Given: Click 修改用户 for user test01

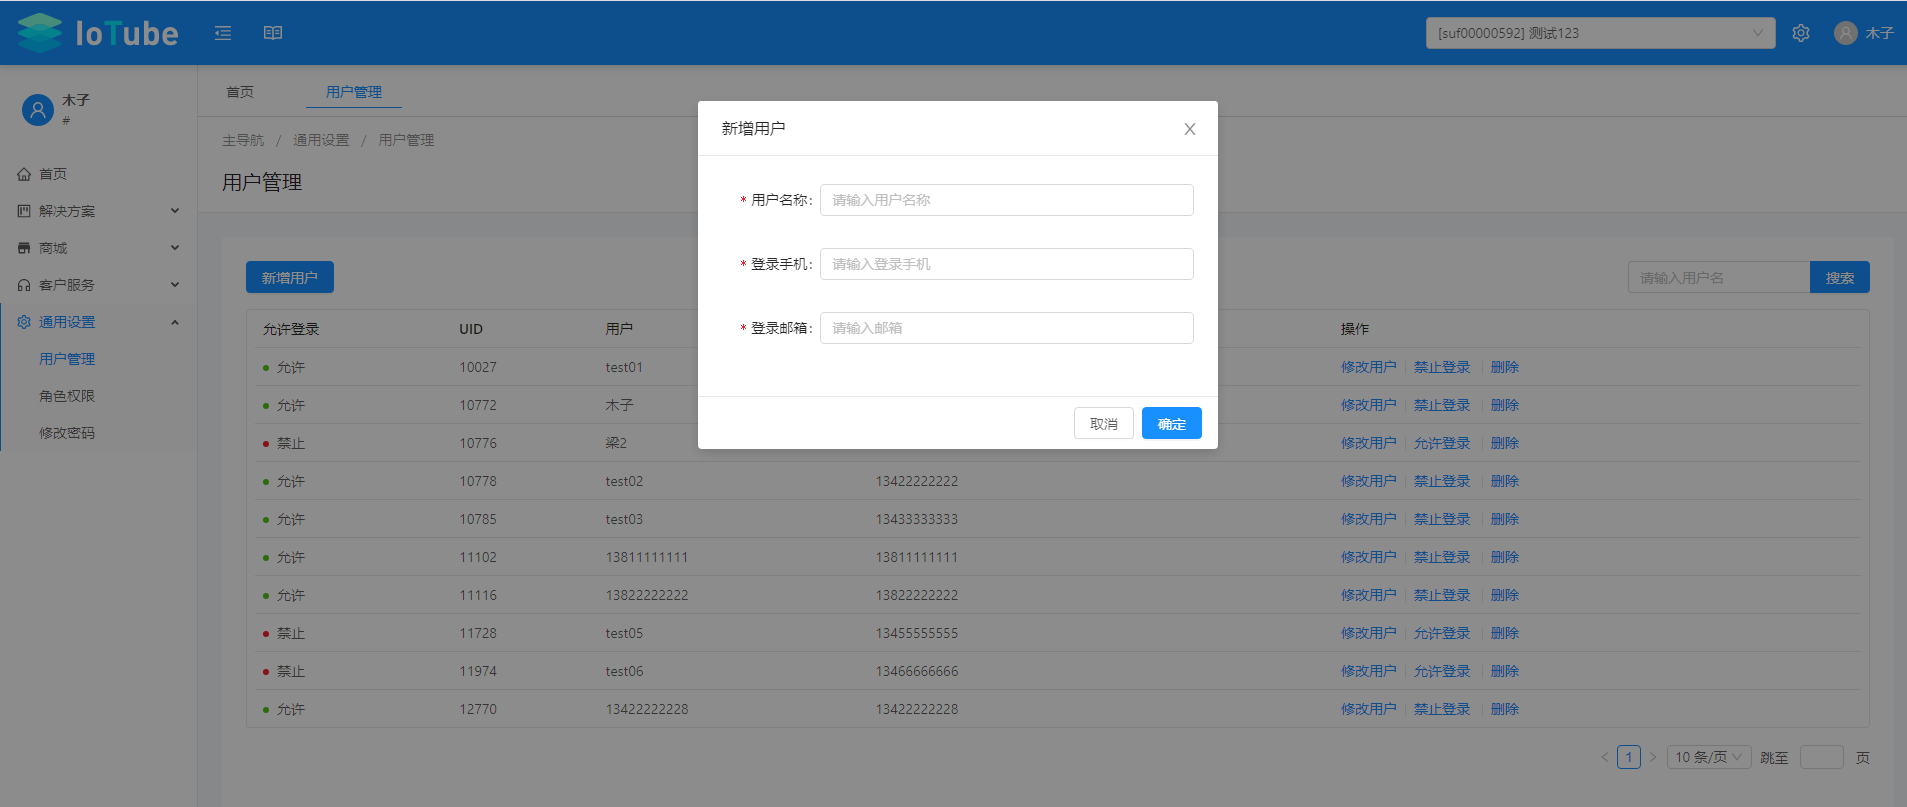Looking at the screenshot, I should 1369,367.
